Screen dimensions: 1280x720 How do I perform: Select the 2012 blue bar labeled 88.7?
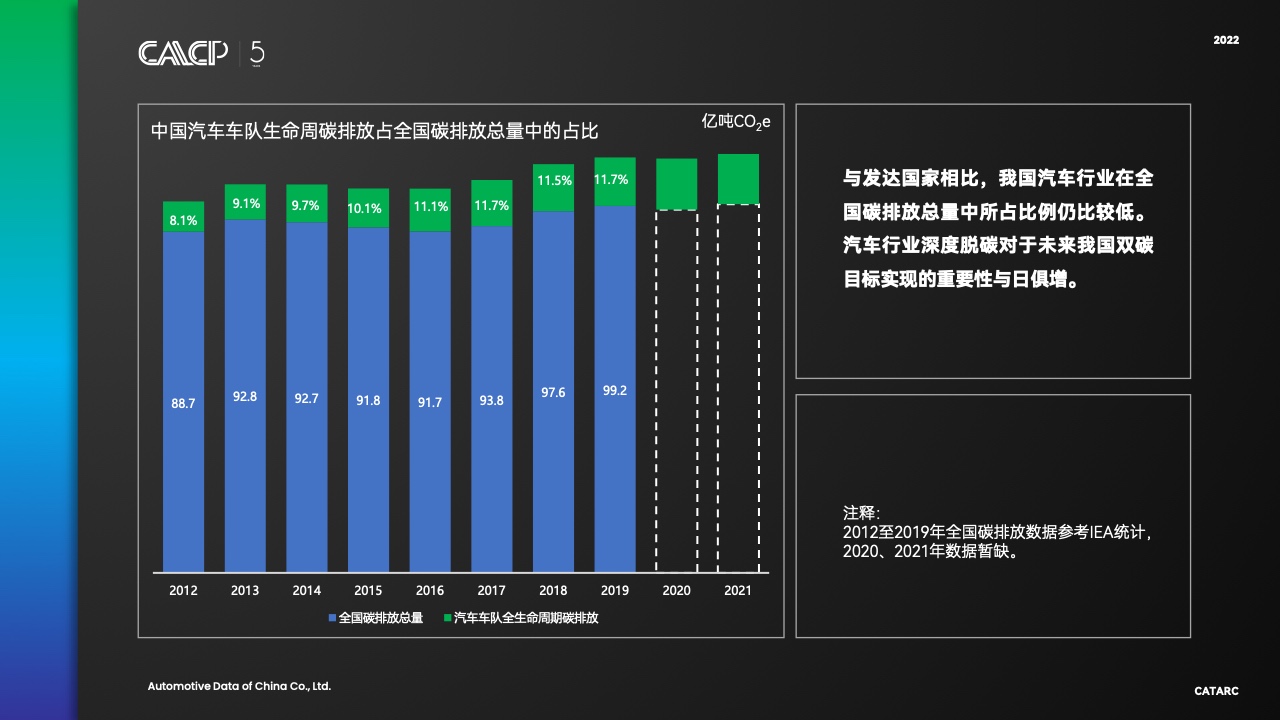click(x=184, y=402)
